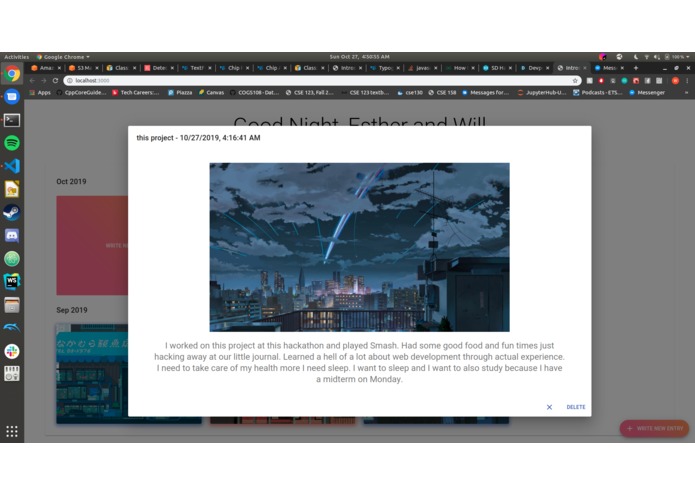Viewport: 695px width, 494px height.
Task: Switch to the SD Hacks tab
Action: coord(498,68)
